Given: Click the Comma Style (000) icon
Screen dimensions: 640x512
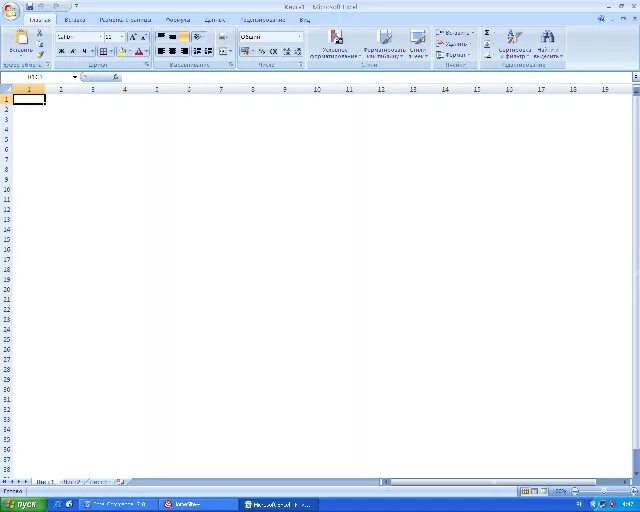Looking at the screenshot, I should click(x=273, y=51).
